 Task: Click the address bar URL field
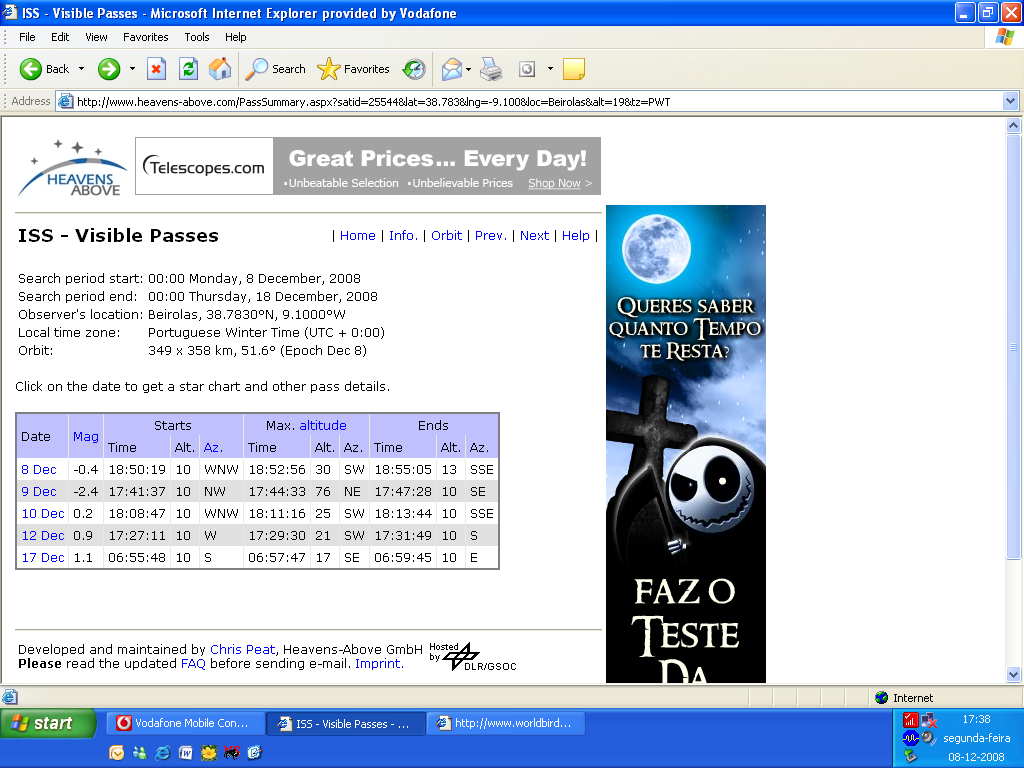tap(536, 101)
